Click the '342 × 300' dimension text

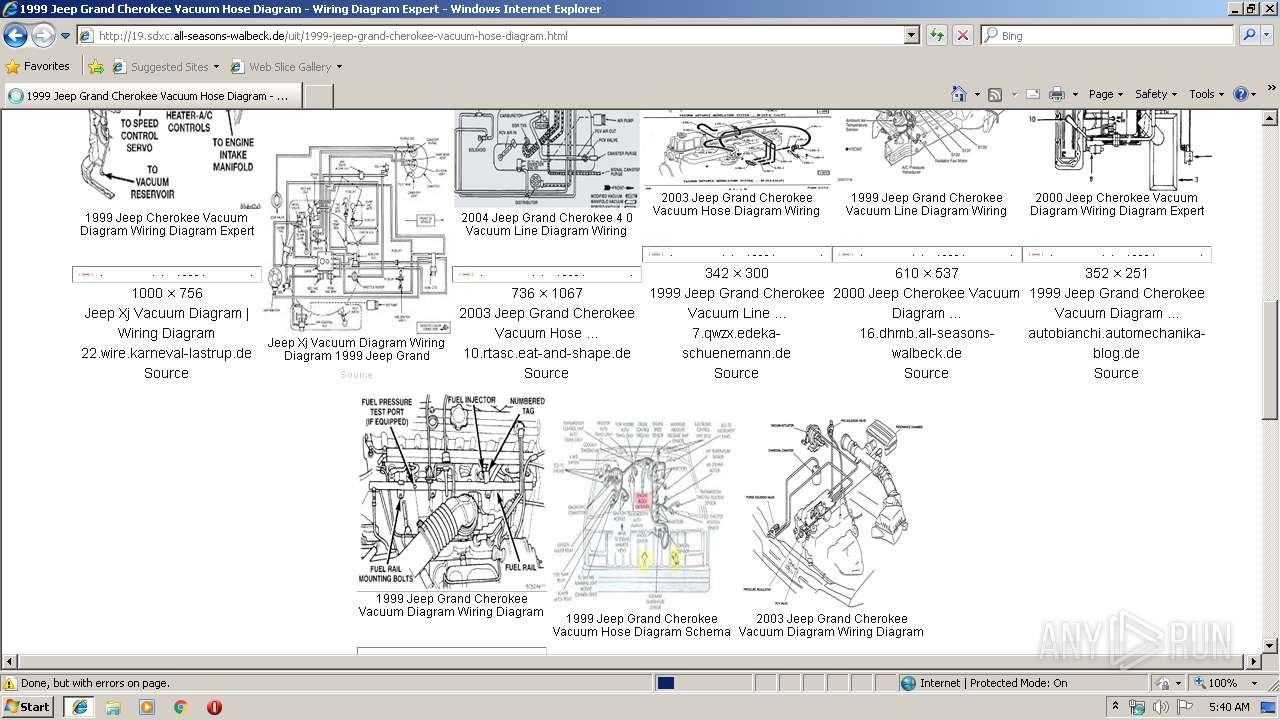[737, 273]
